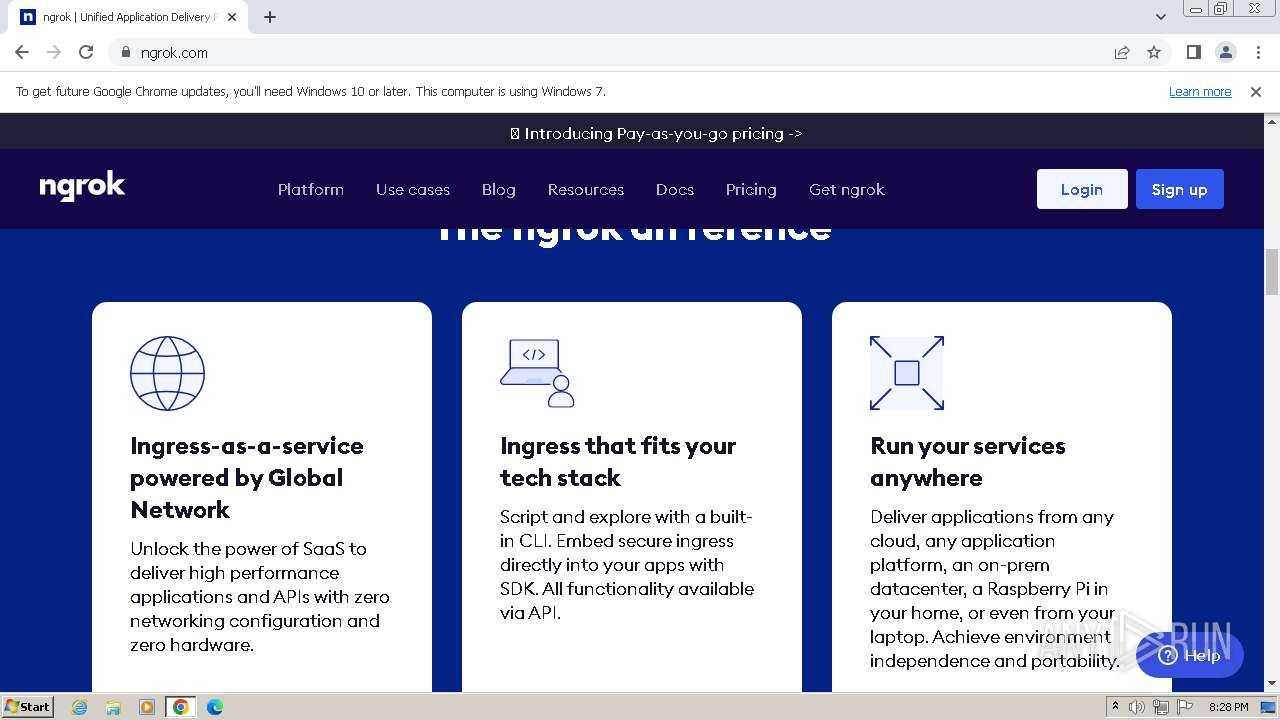1280x720 pixels.
Task: Go to the Blog page
Action: 499,189
